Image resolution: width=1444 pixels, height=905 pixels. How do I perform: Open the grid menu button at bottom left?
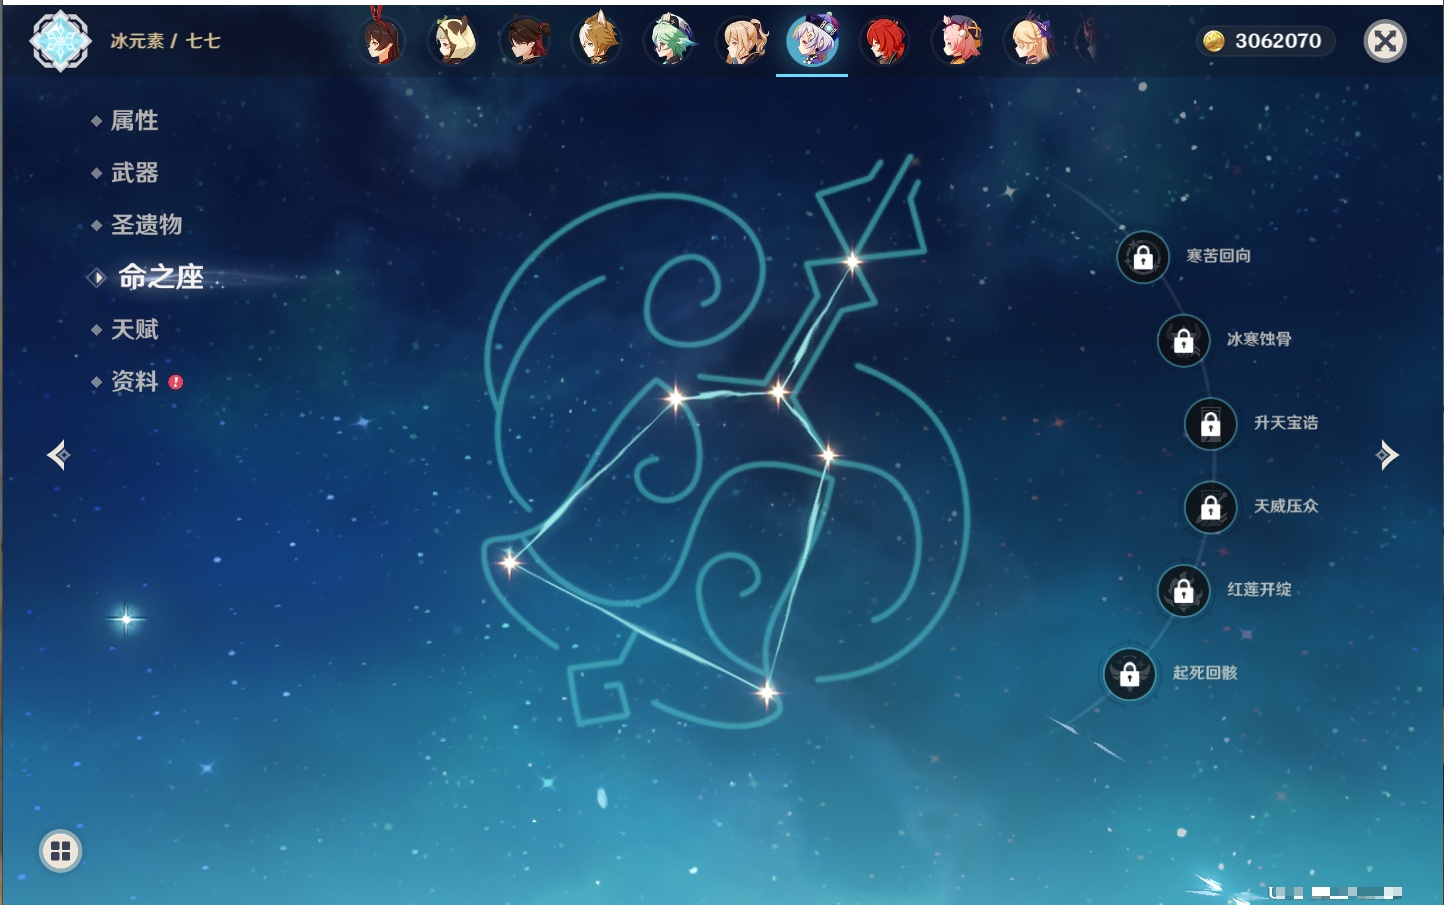60,851
